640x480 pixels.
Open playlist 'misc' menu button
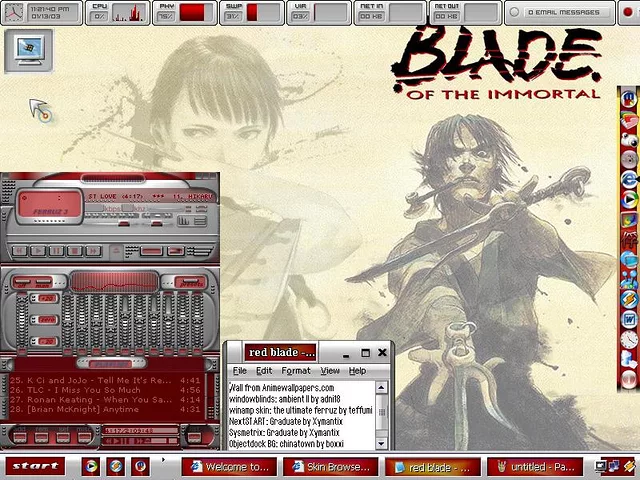pos(84,437)
